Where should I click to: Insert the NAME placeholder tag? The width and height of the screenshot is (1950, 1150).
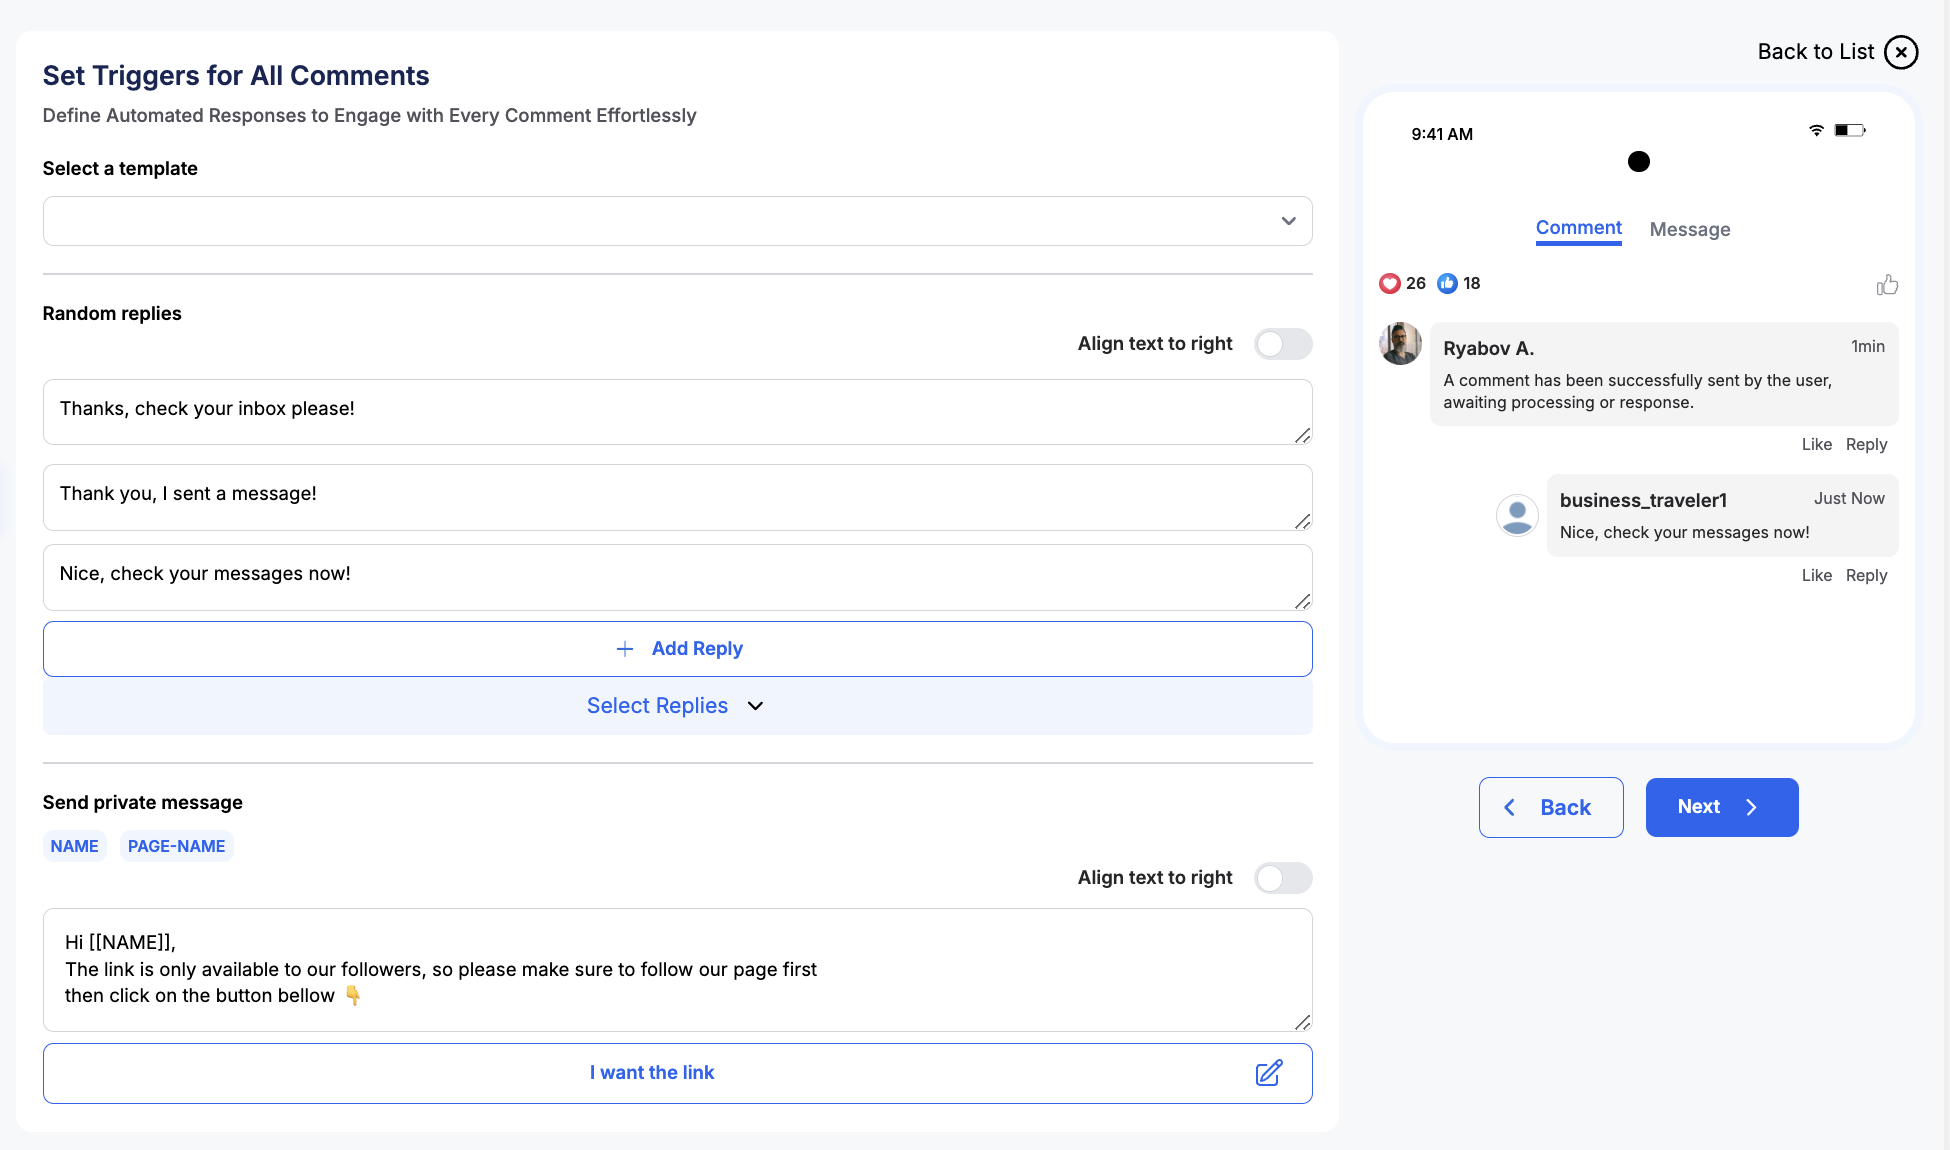point(74,846)
